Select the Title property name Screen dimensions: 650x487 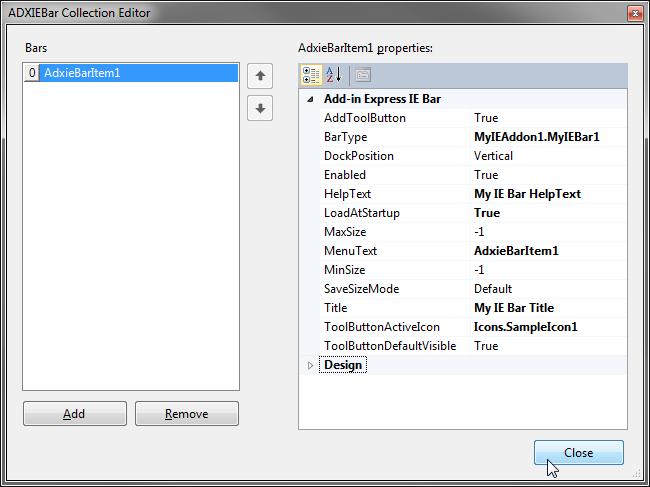point(335,308)
